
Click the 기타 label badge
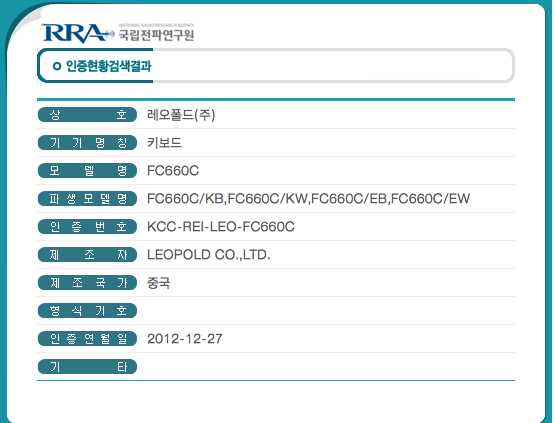pyautogui.click(x=87, y=367)
